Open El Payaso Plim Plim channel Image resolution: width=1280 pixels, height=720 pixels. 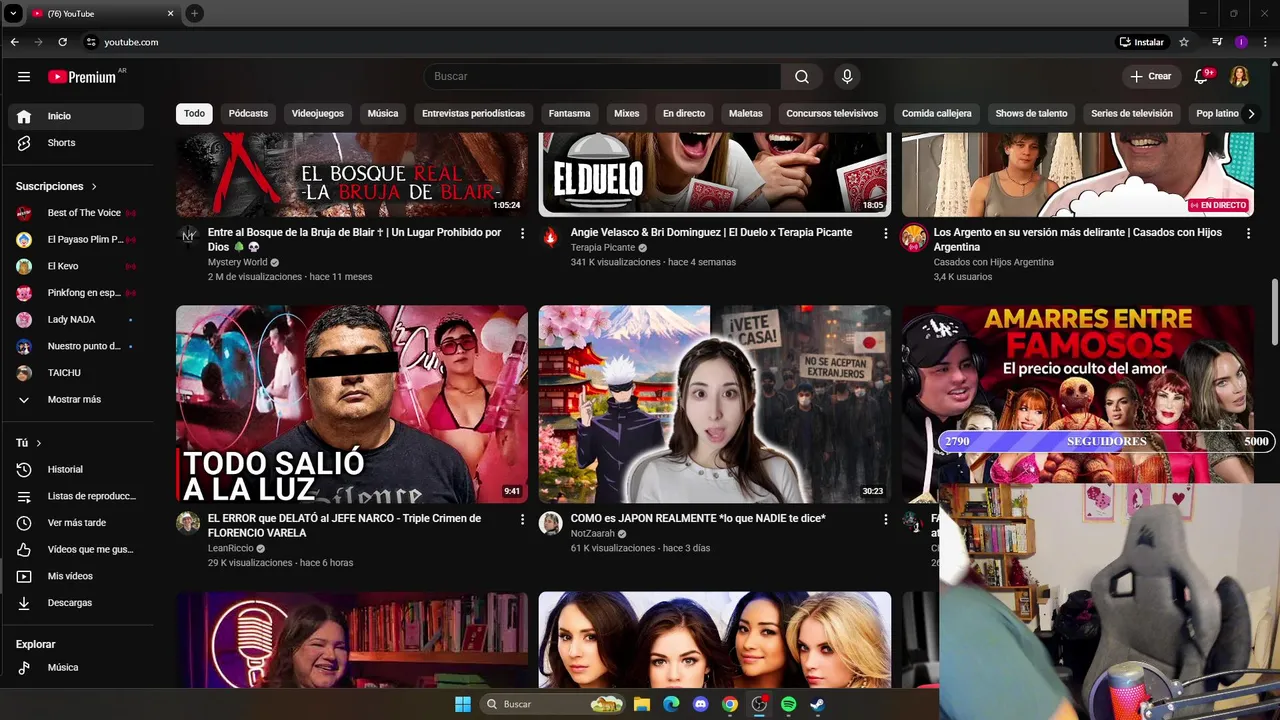[x=76, y=240]
